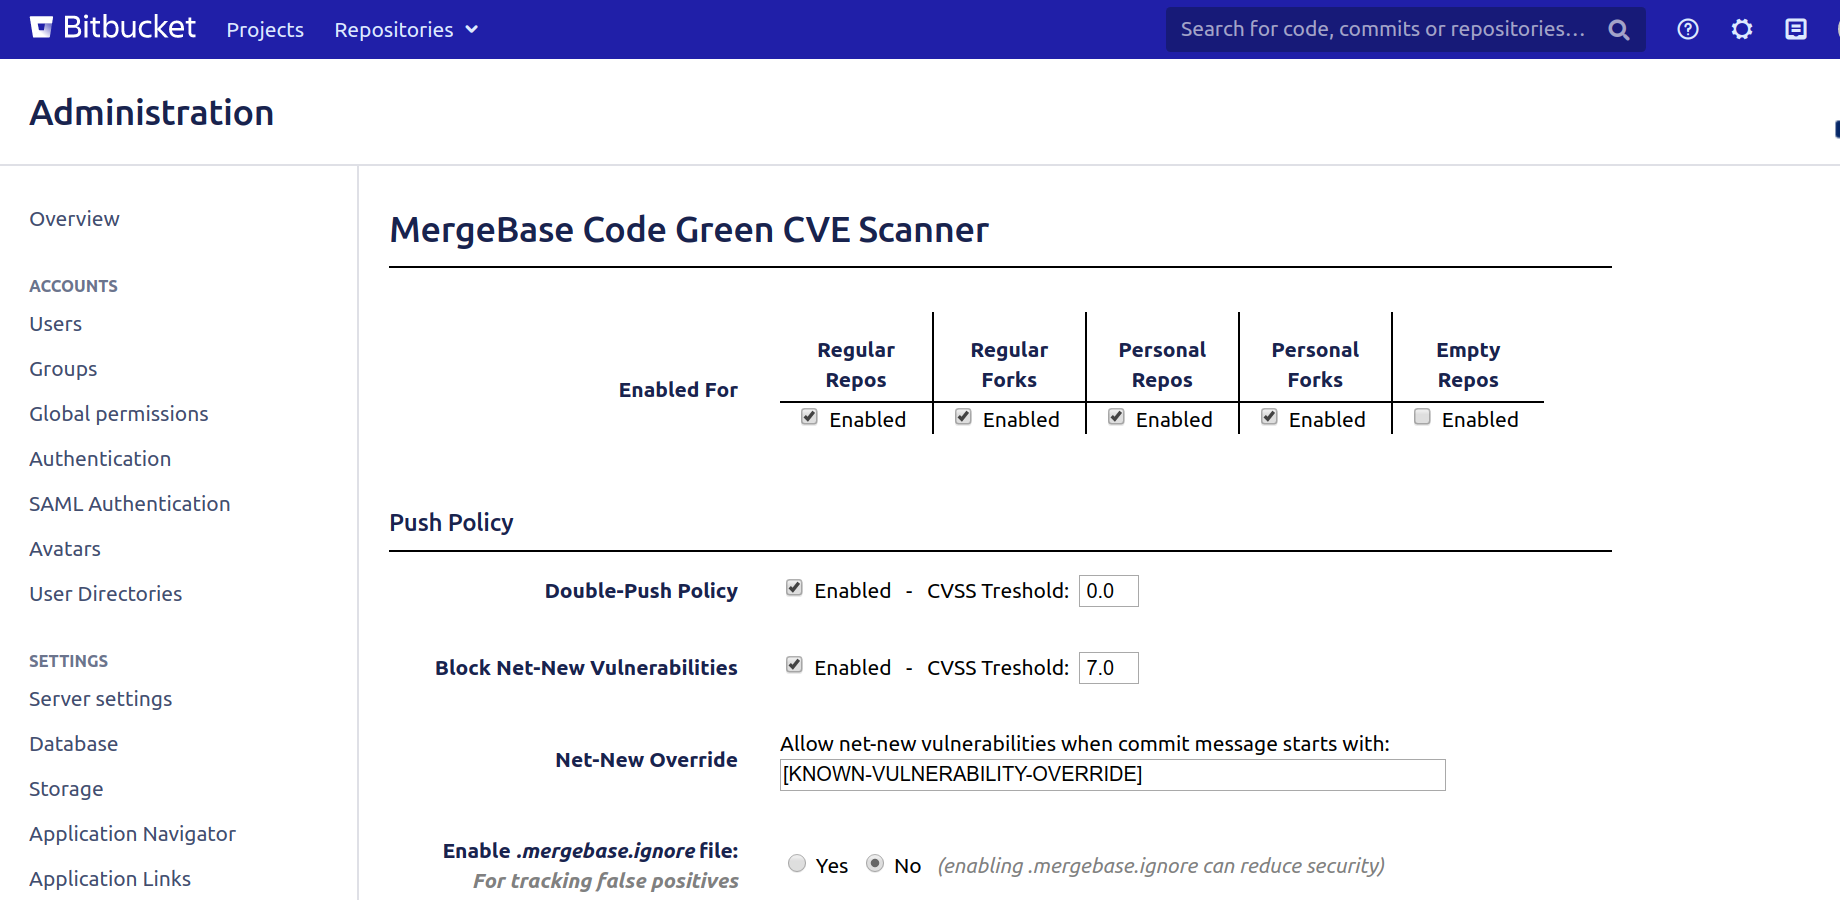The image size is (1840, 900).
Task: Go to Overview in sidebar
Action: click(x=74, y=219)
